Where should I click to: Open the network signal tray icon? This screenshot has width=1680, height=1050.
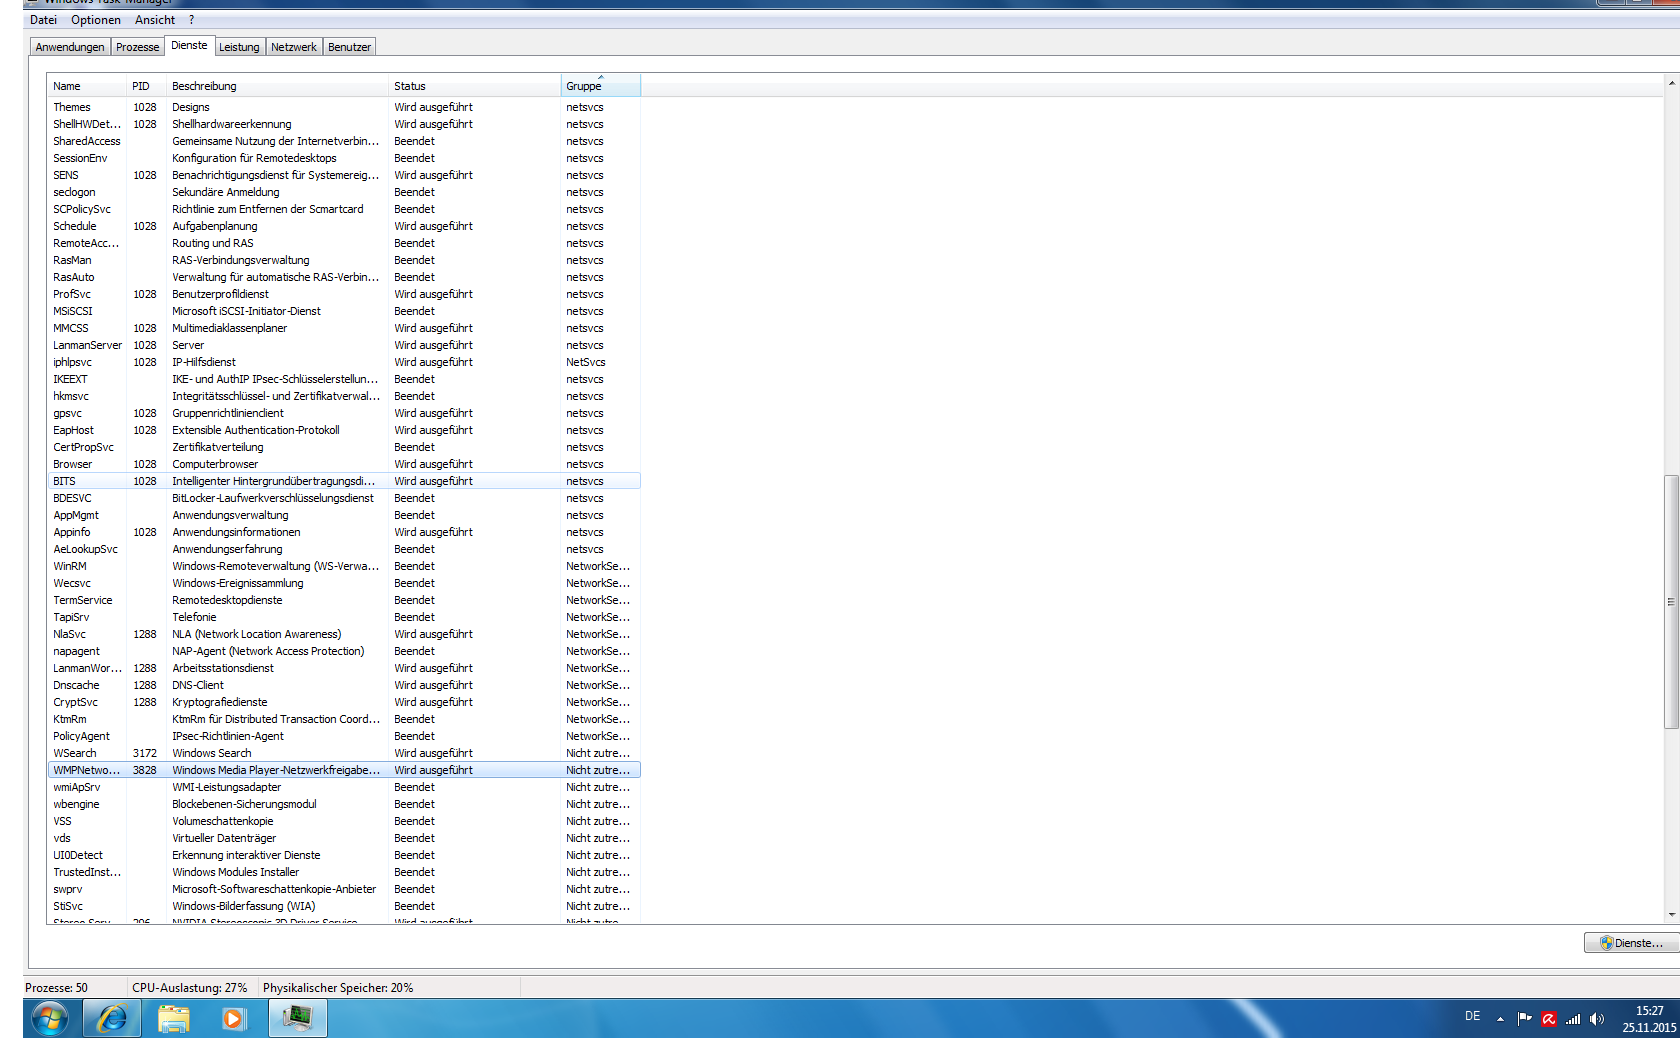1573,1019
